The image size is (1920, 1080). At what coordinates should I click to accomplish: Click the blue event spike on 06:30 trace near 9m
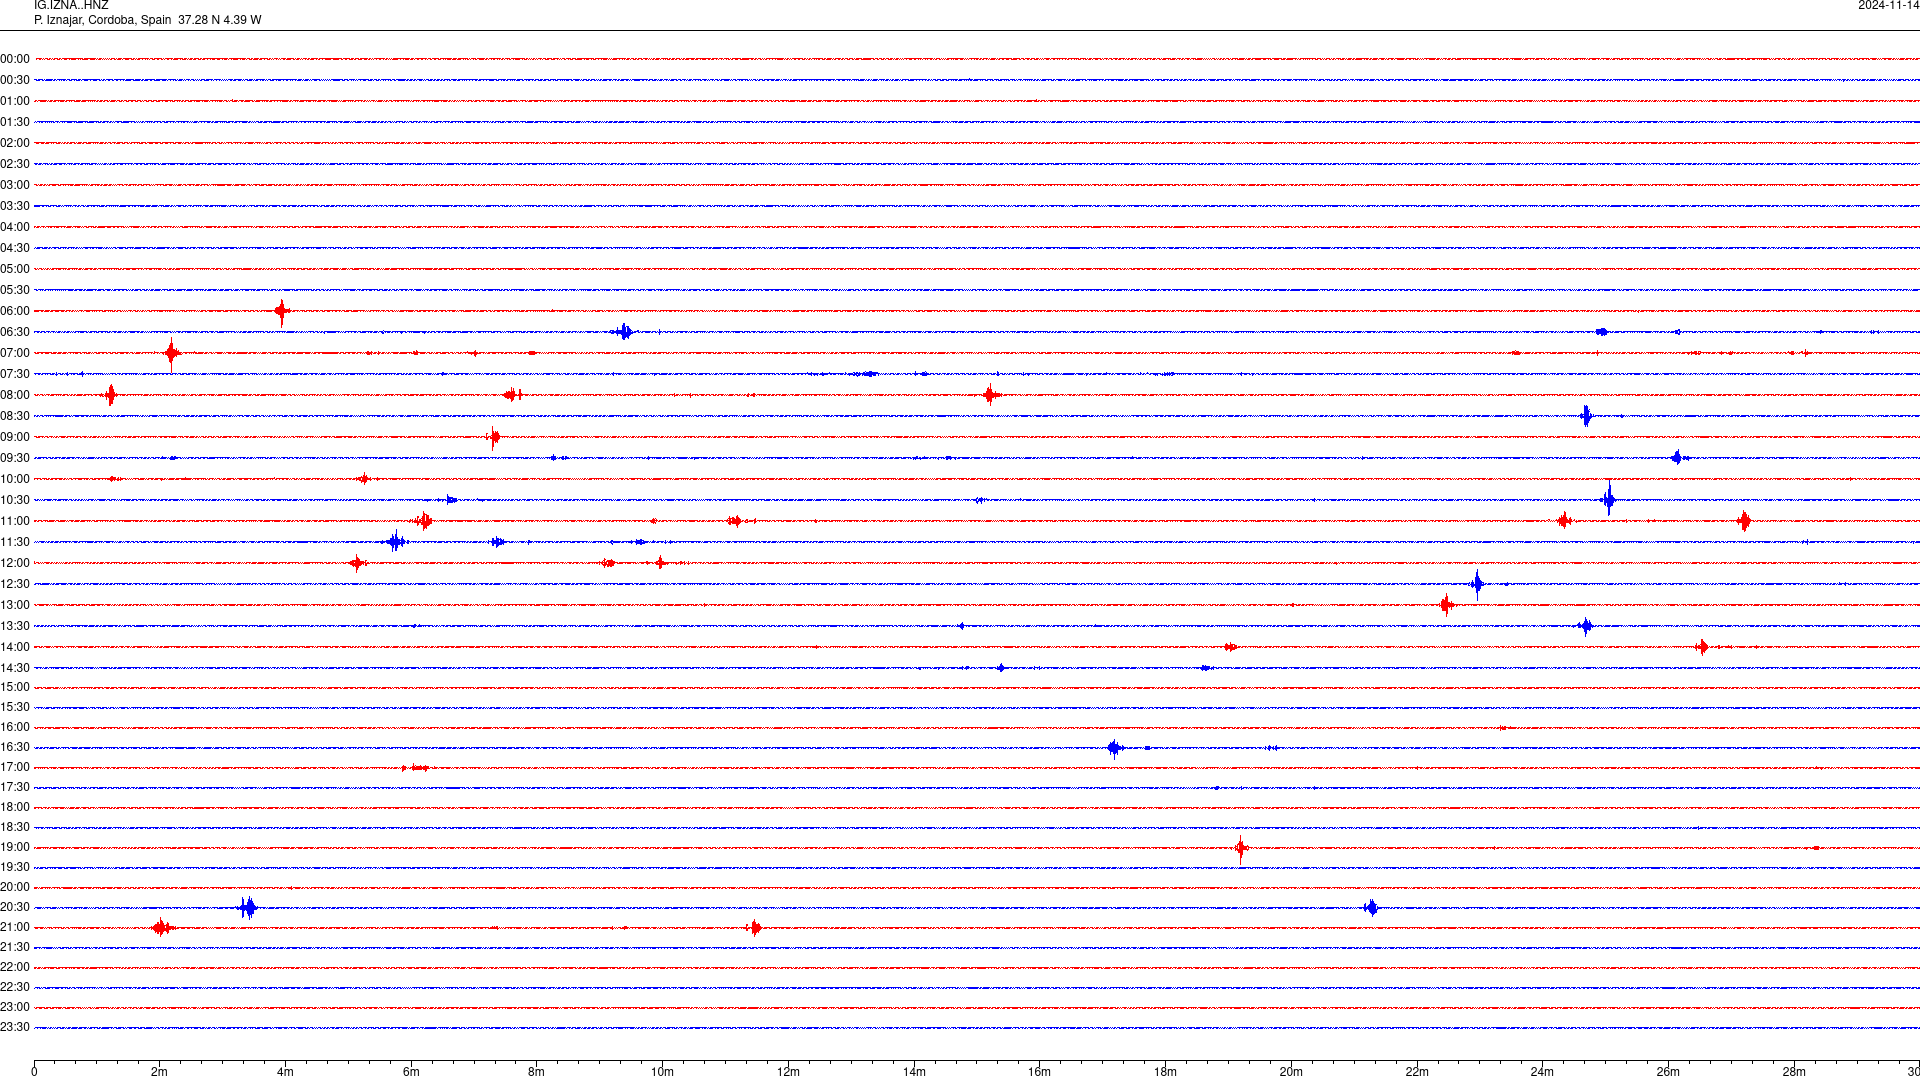click(624, 332)
